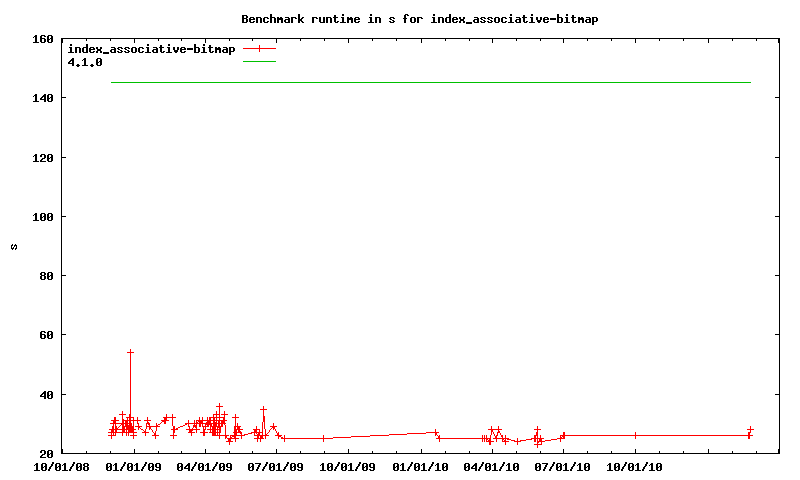Click the 10/01/09 x-axis date label

[x=349, y=465]
